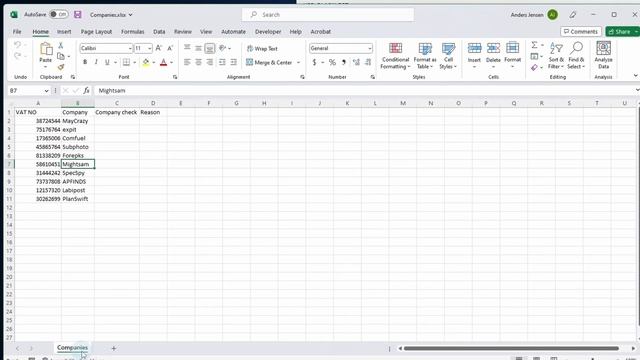Click the Accounting dollar format icon
Viewport: 640px width, 360px height.
coord(314,62)
